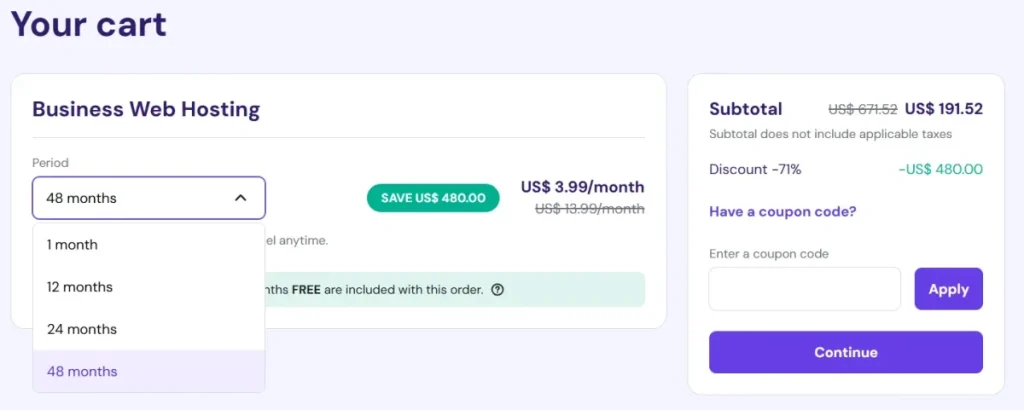Click the US$ 3.99/month price

(x=582, y=187)
